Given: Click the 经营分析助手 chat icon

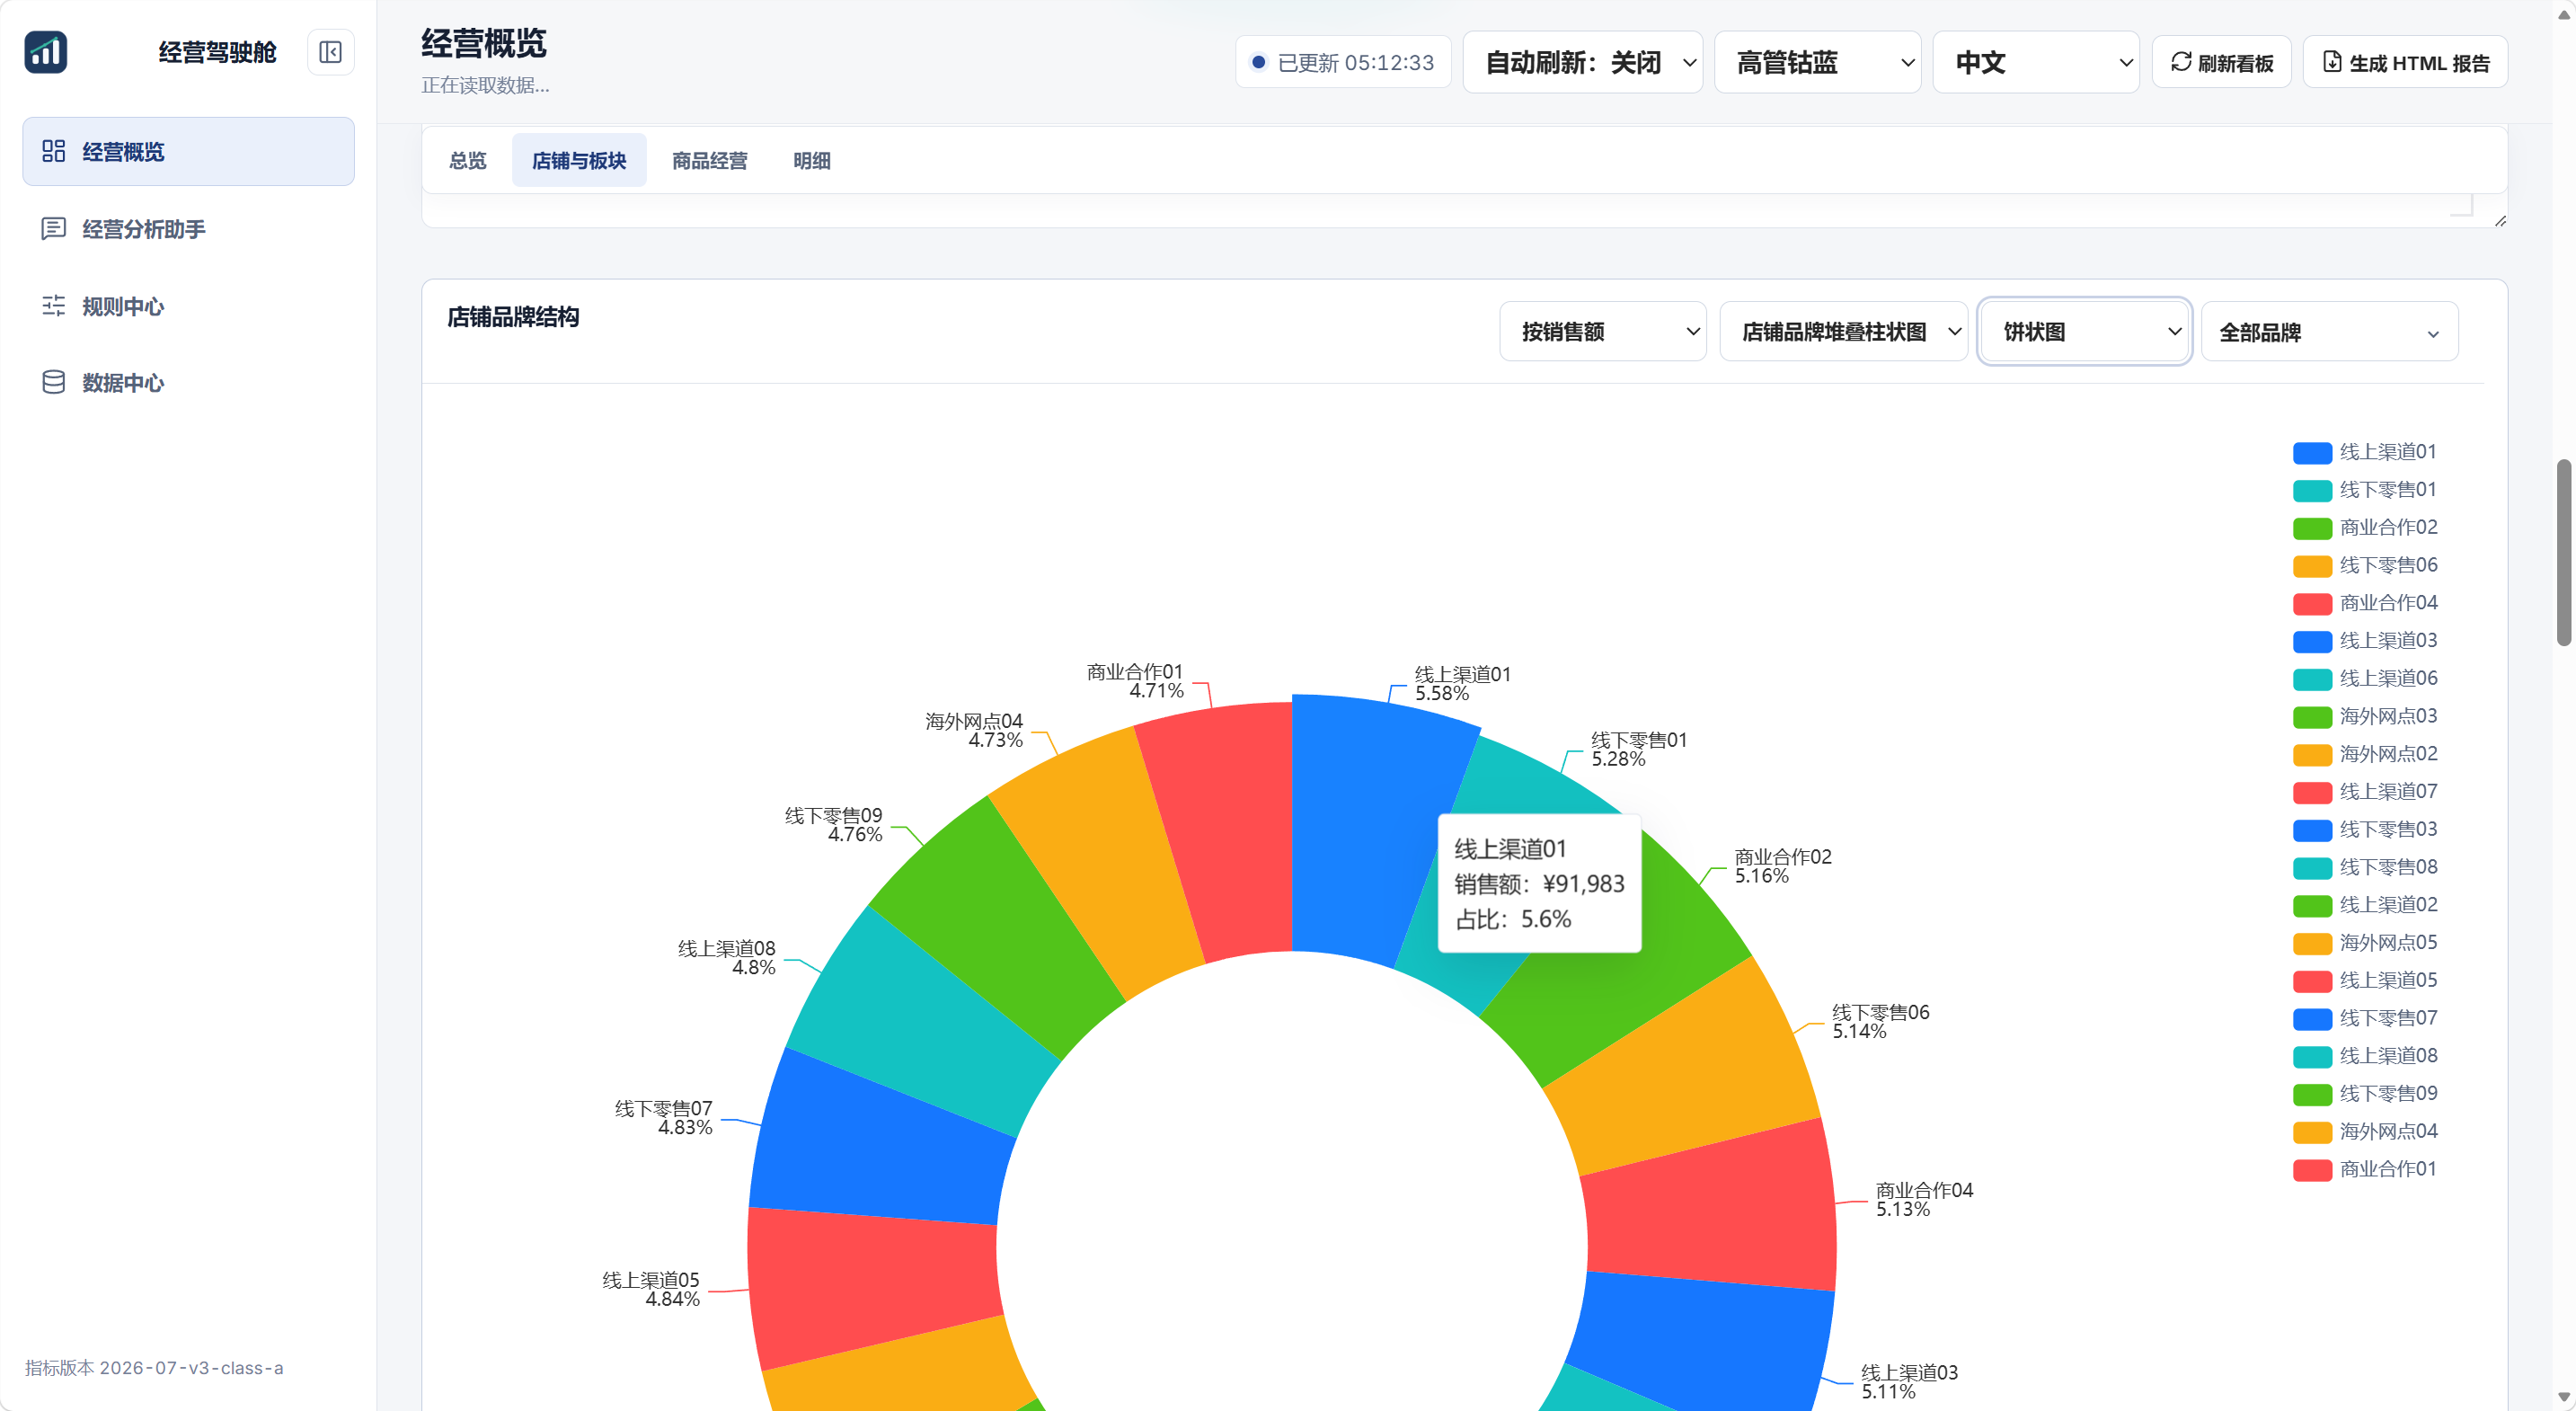Looking at the screenshot, I should point(54,229).
